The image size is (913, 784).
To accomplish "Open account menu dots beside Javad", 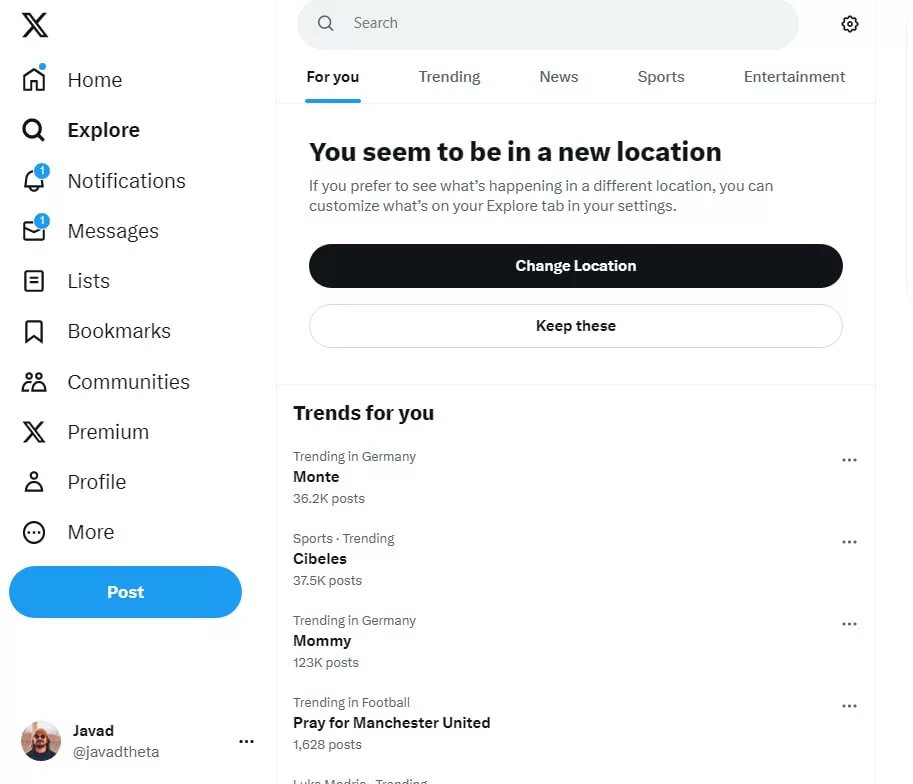I will point(246,741).
